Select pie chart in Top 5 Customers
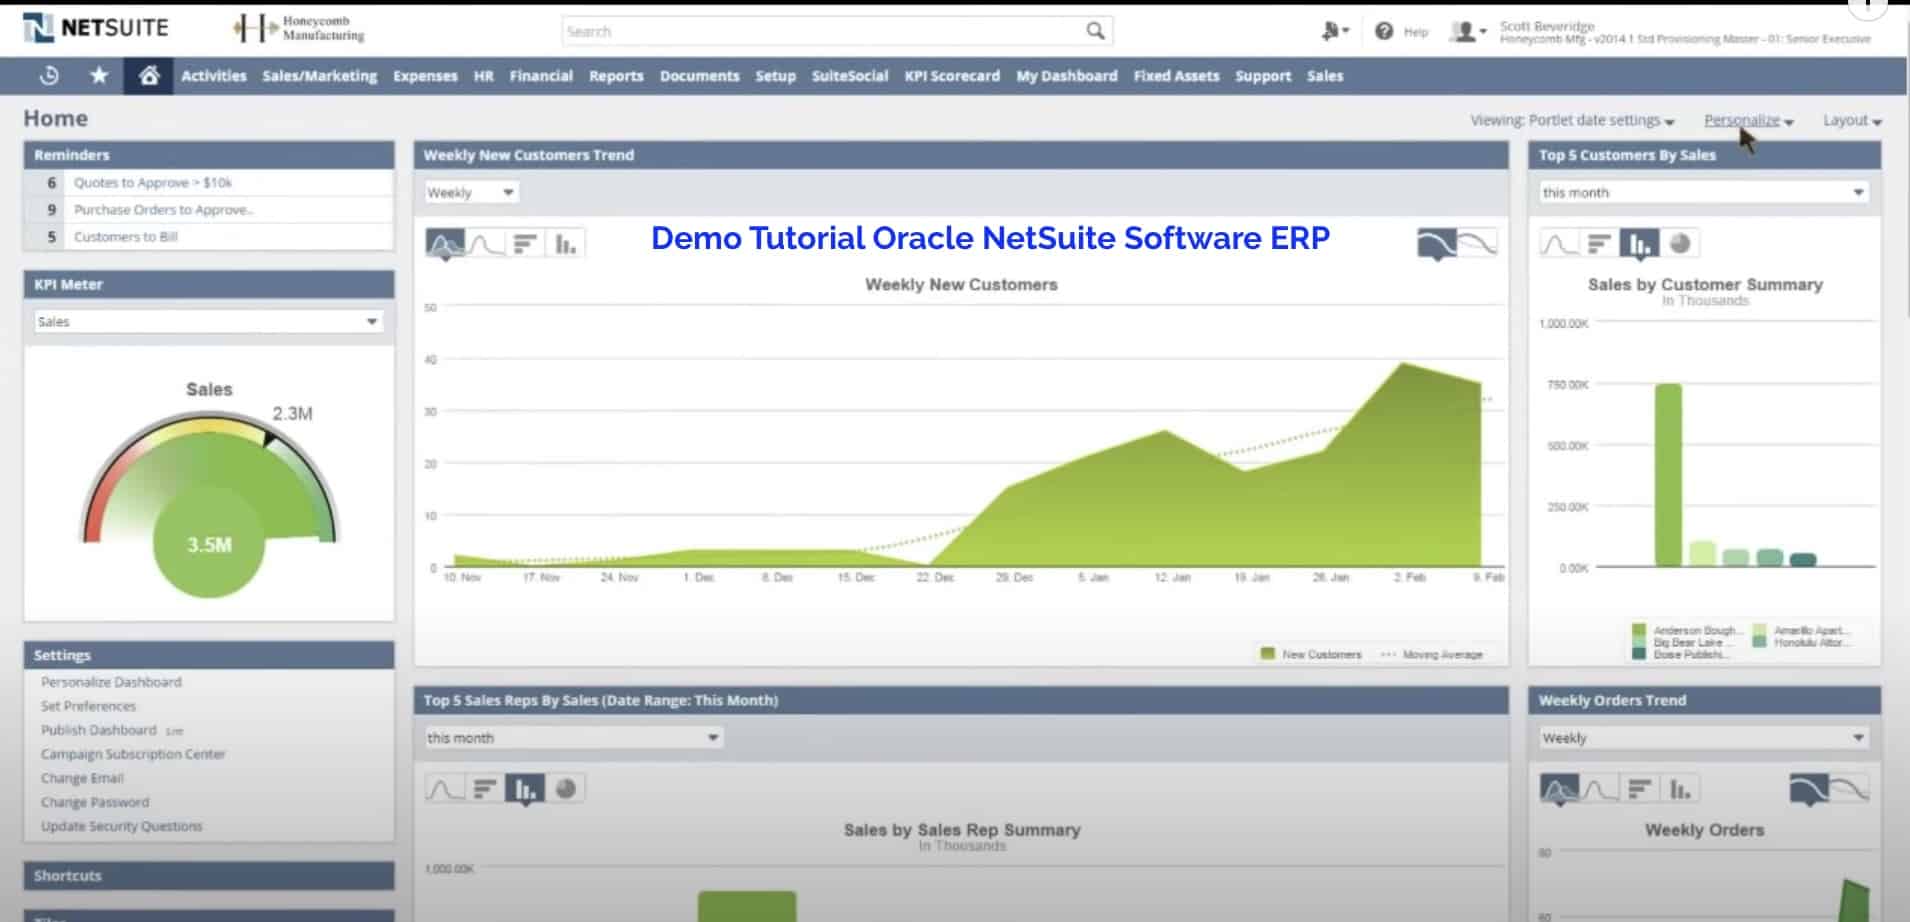The image size is (1910, 922). (x=1680, y=243)
